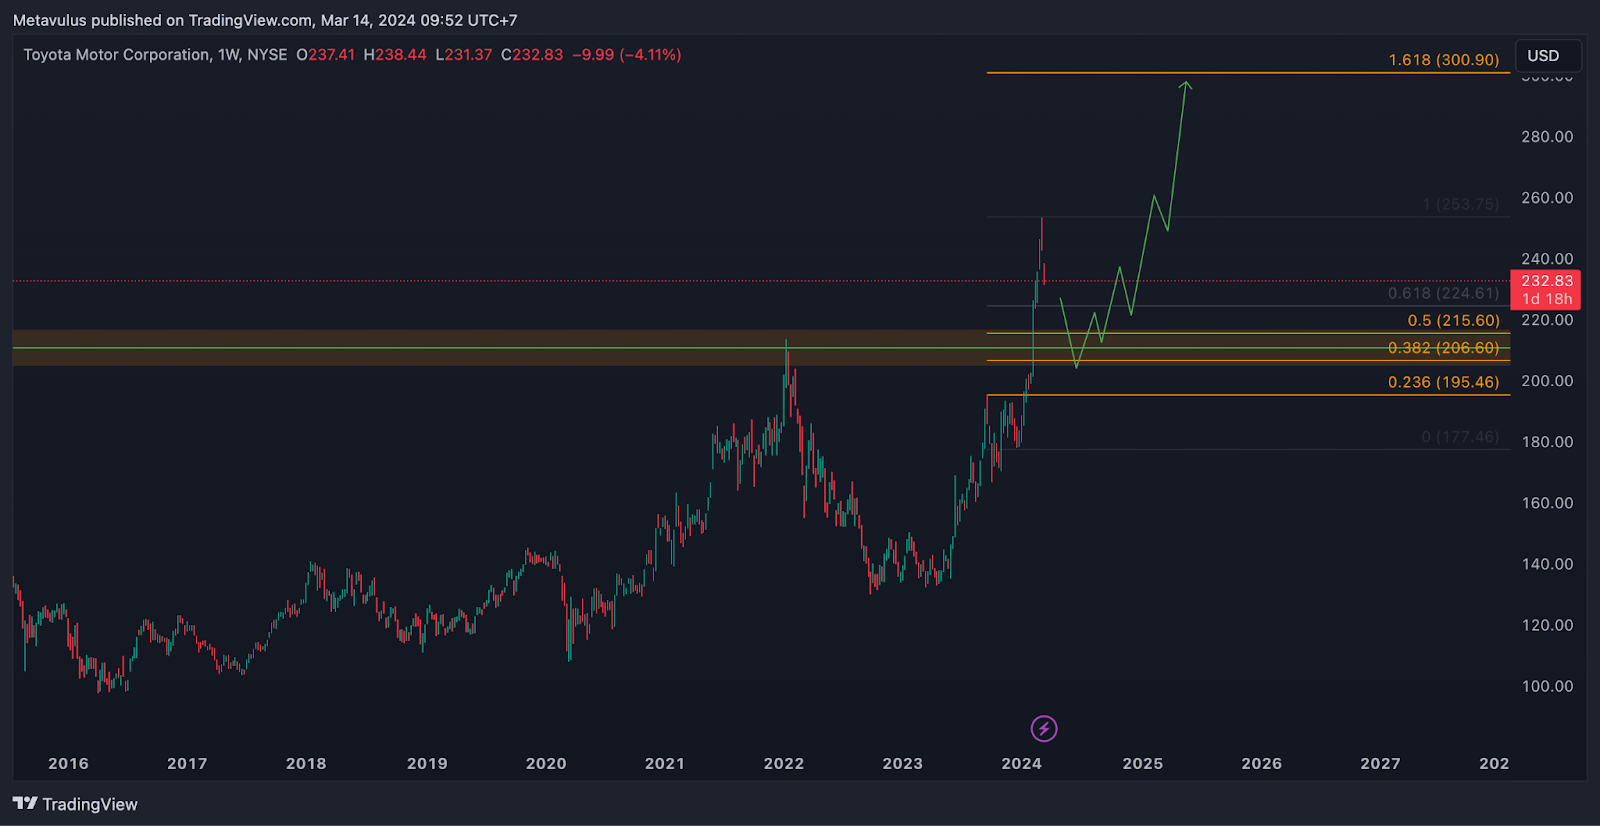Click the 120.00 price axis label
Screen dimensions: 1600x826
point(1547,625)
